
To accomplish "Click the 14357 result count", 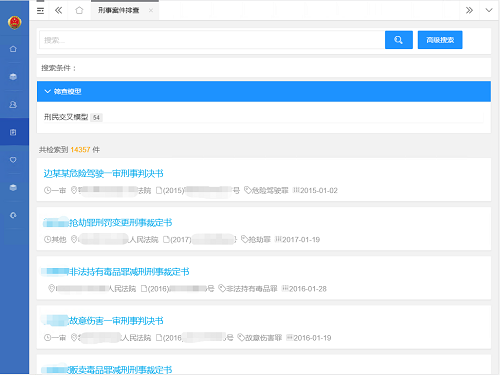I will coord(80,150).
